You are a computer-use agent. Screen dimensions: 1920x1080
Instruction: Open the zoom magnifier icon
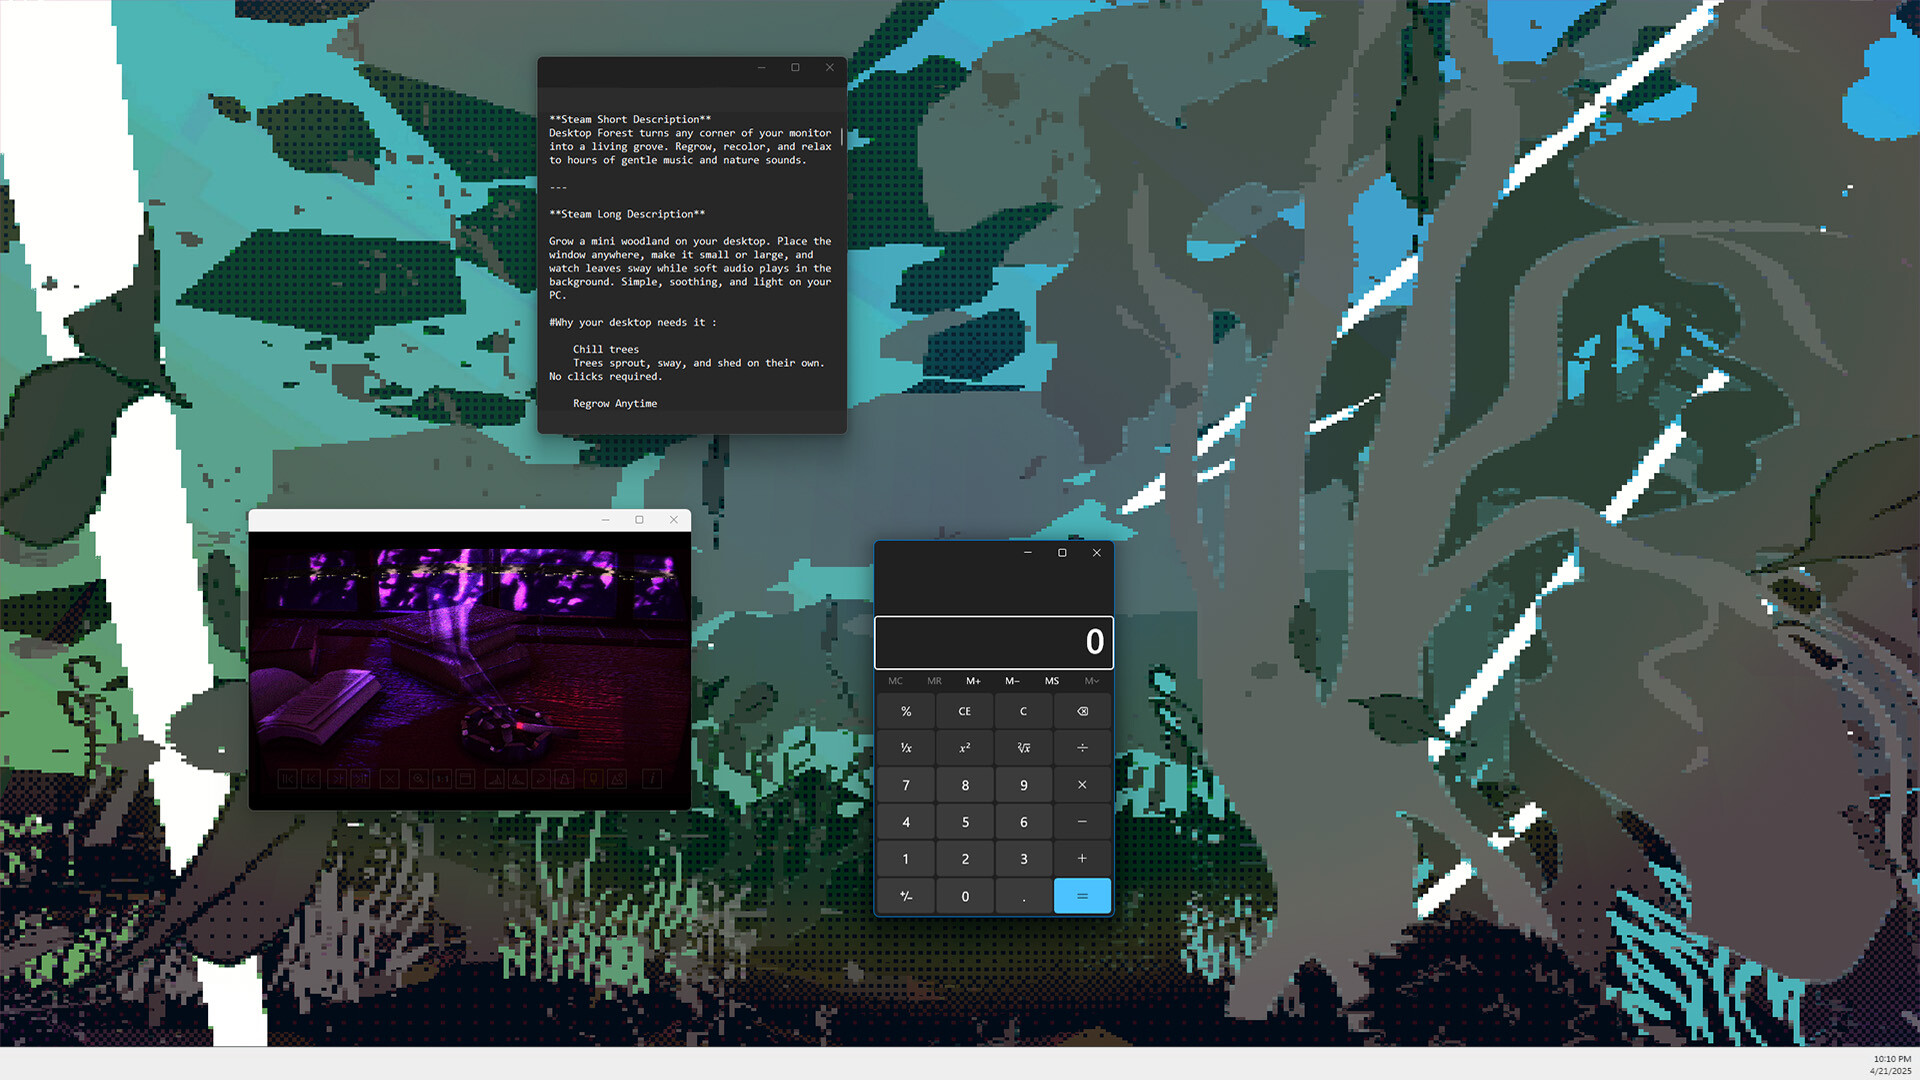point(419,780)
